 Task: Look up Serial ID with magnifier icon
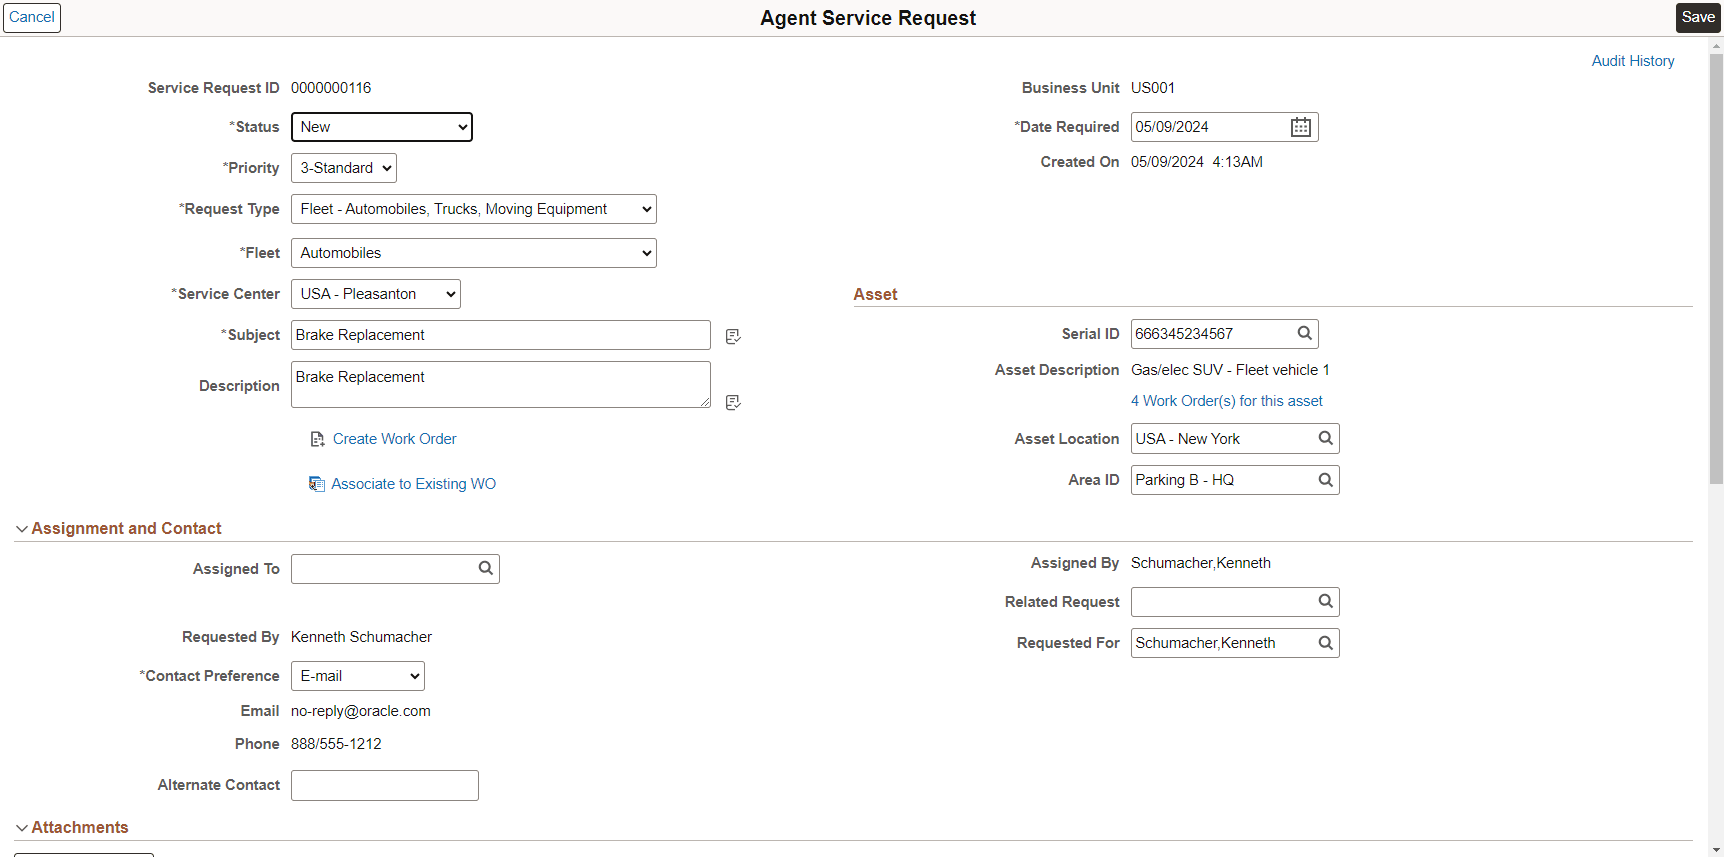[x=1304, y=333]
